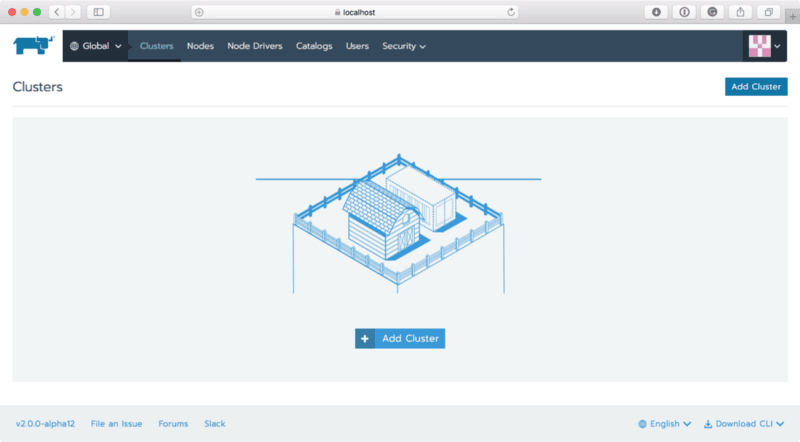Go to the Catalogs tab

point(314,46)
